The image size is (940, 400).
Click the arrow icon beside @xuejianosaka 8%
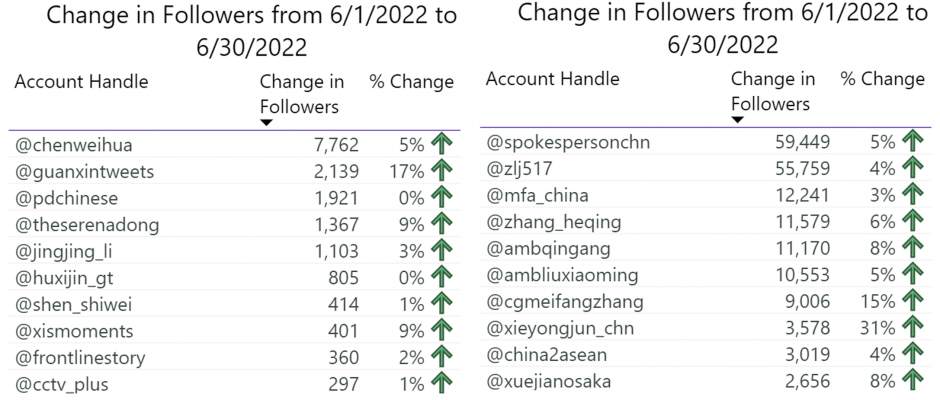(913, 381)
